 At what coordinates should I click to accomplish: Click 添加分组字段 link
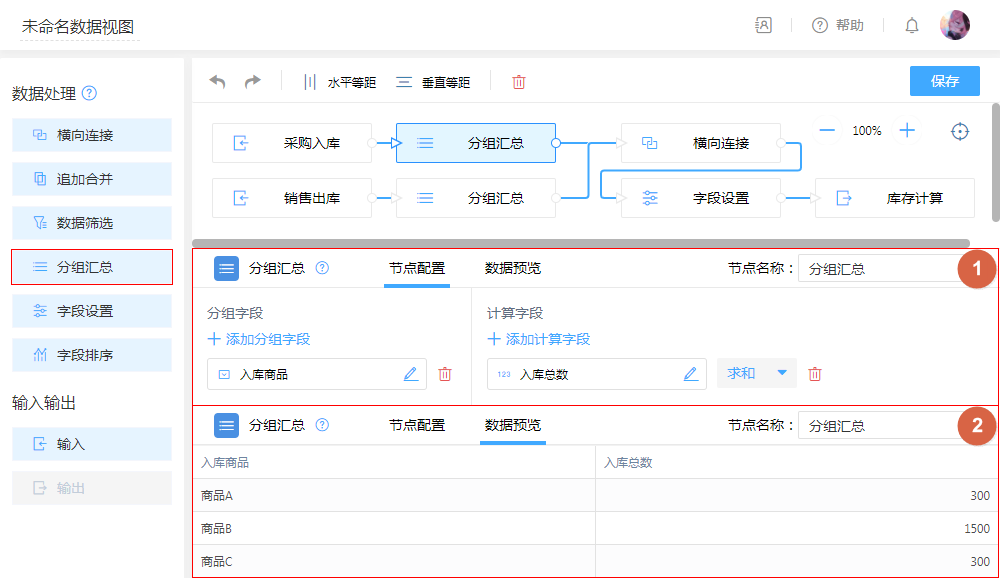coord(259,339)
